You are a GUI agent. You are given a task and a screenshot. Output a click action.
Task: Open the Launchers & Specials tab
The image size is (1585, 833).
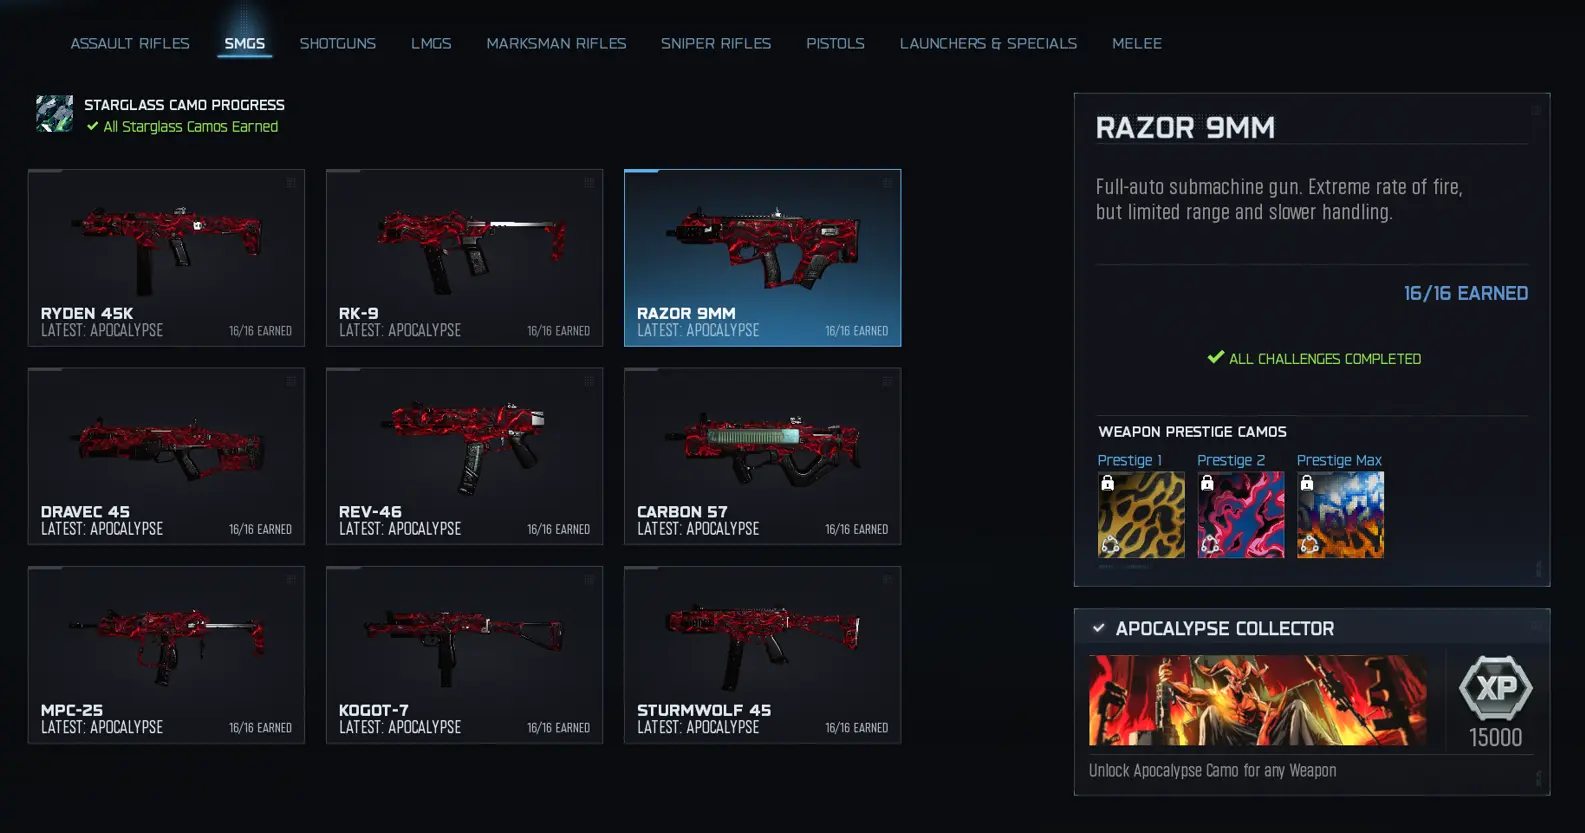coord(988,43)
